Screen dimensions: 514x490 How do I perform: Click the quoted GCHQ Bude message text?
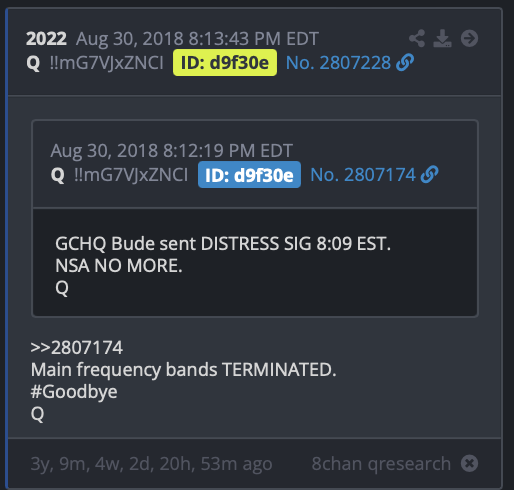click(223, 265)
